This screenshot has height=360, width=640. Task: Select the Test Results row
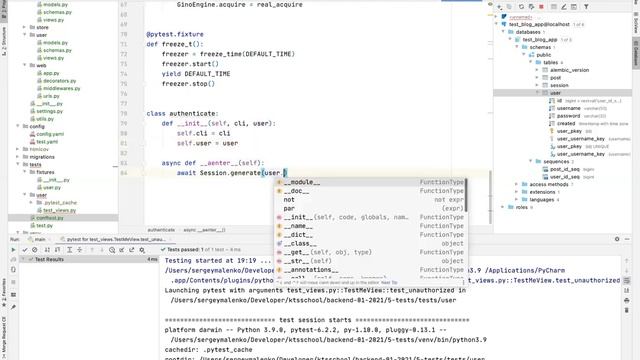click(x=89, y=259)
